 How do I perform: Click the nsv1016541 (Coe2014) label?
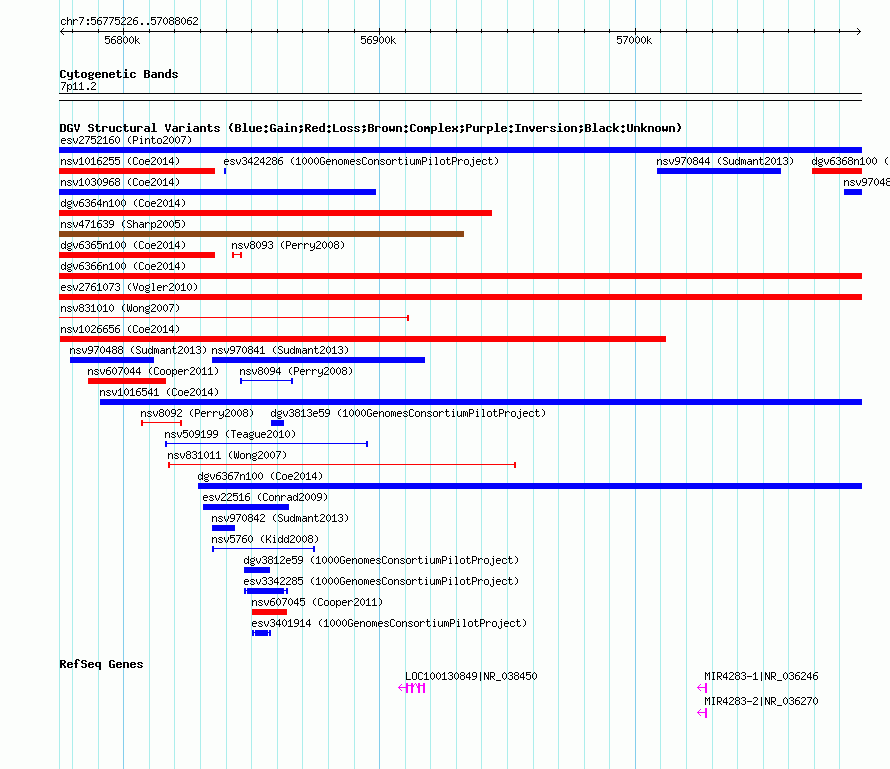(x=159, y=392)
